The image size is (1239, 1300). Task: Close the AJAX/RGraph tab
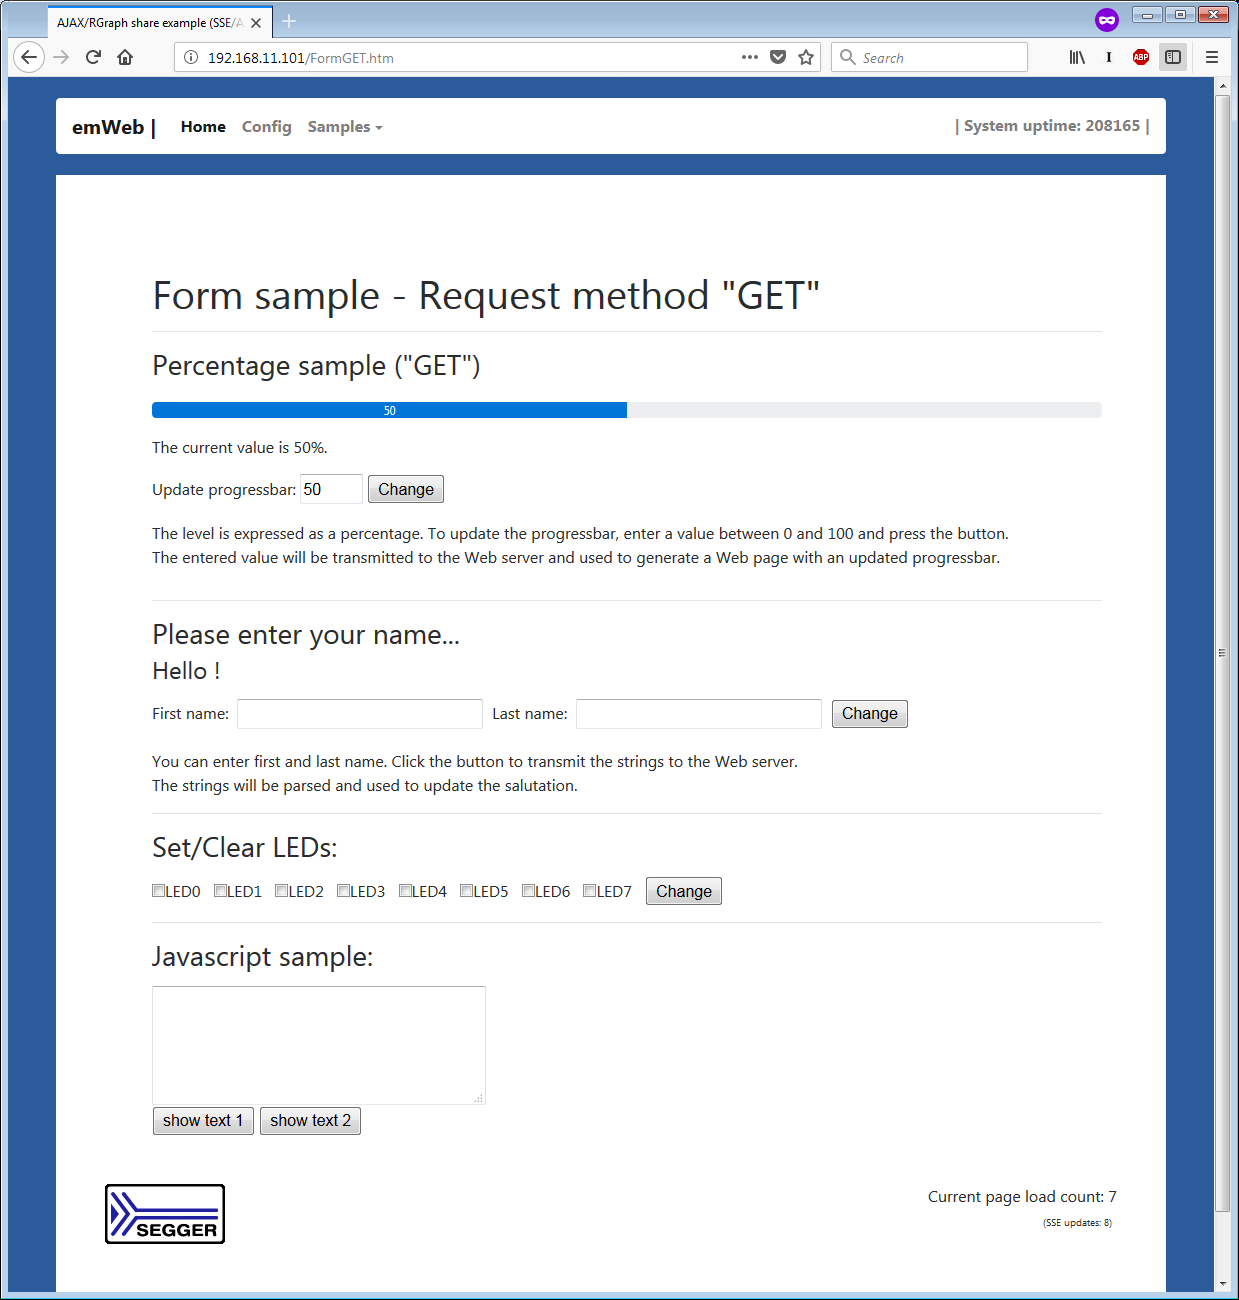[x=256, y=22]
